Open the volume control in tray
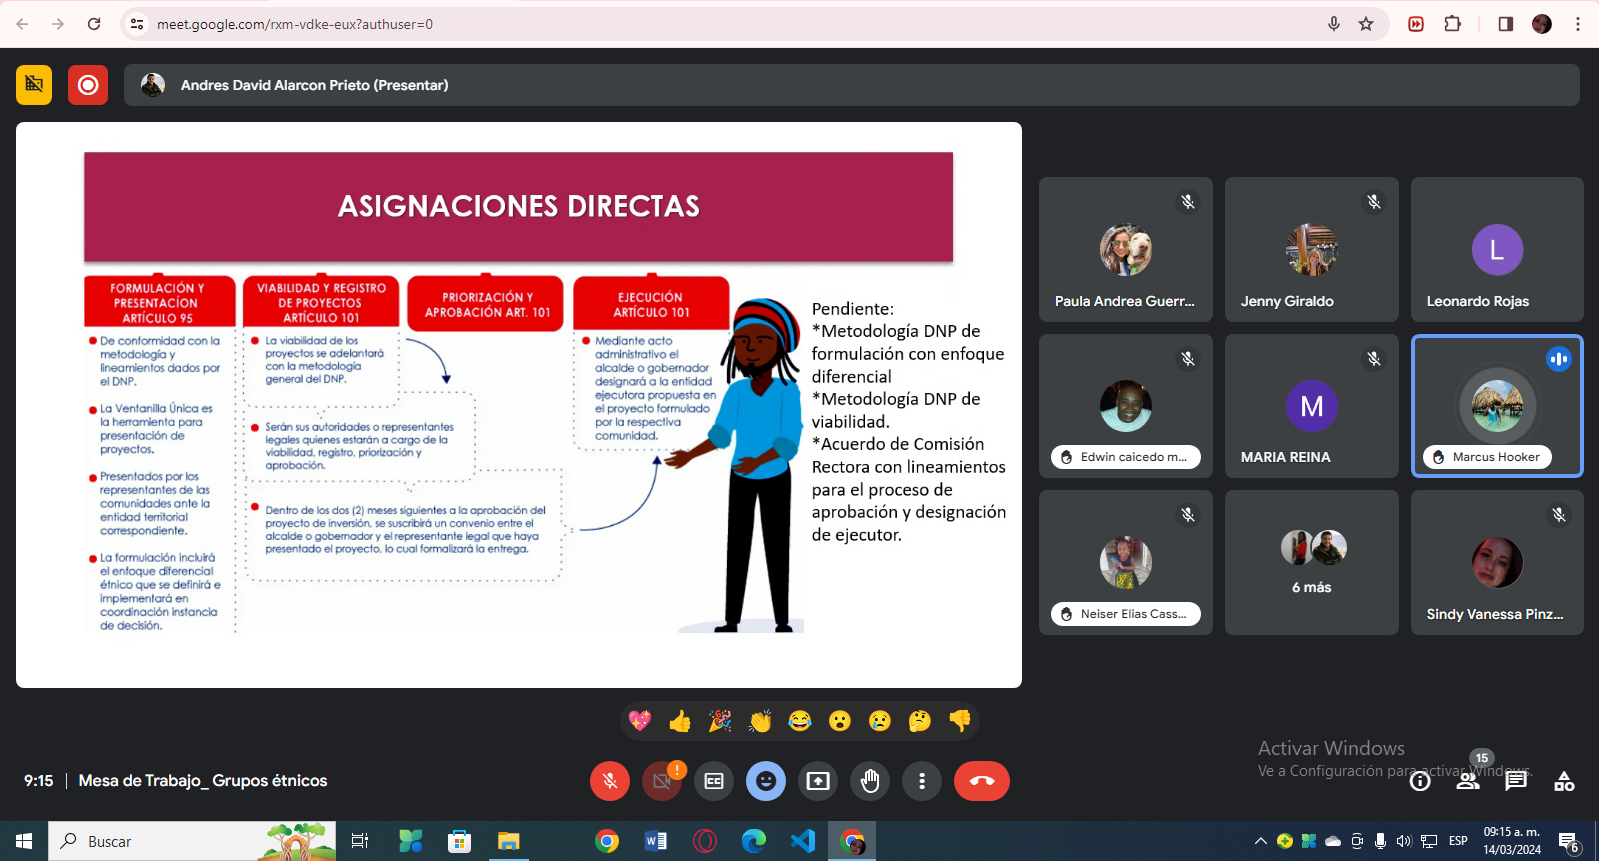This screenshot has width=1599, height=861. (x=1404, y=841)
